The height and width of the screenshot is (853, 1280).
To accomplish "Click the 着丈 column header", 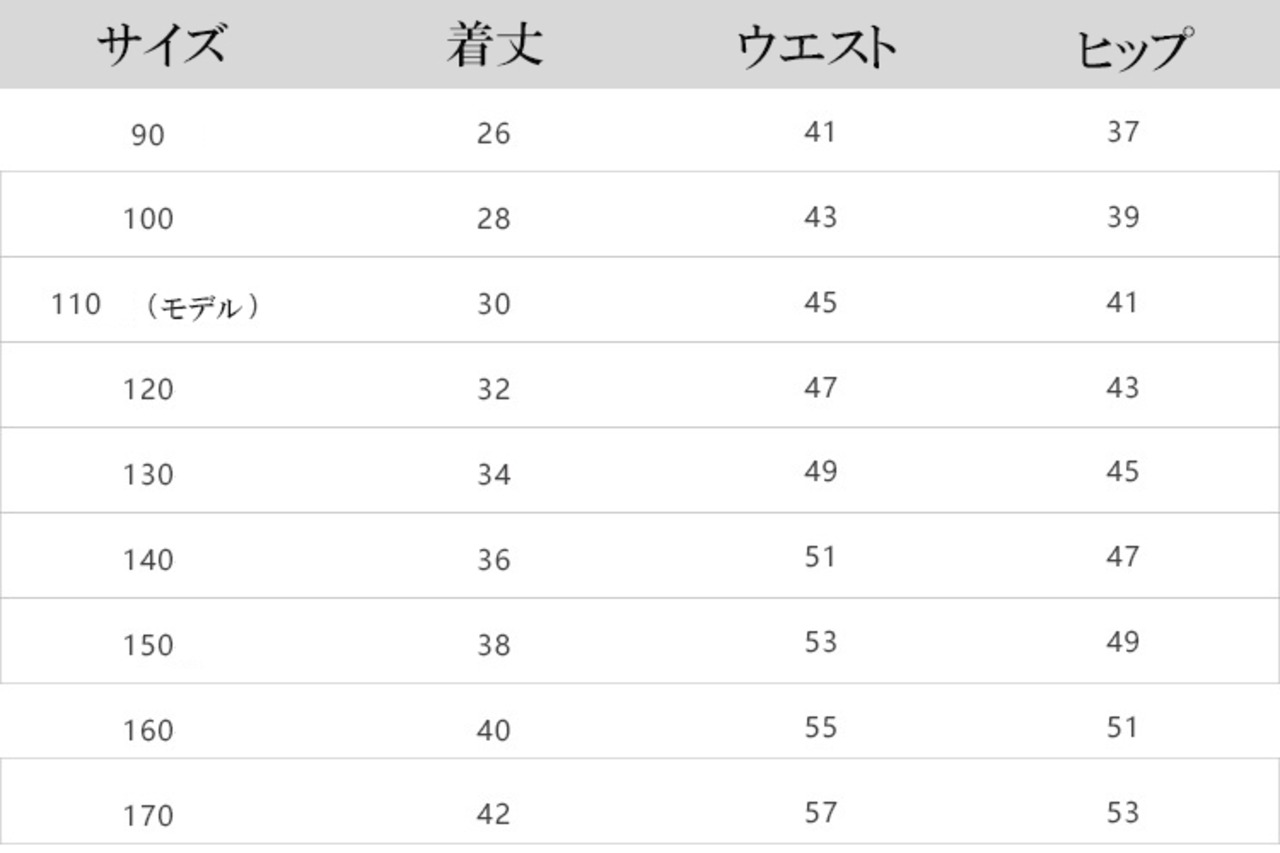I will pyautogui.click(x=494, y=47).
